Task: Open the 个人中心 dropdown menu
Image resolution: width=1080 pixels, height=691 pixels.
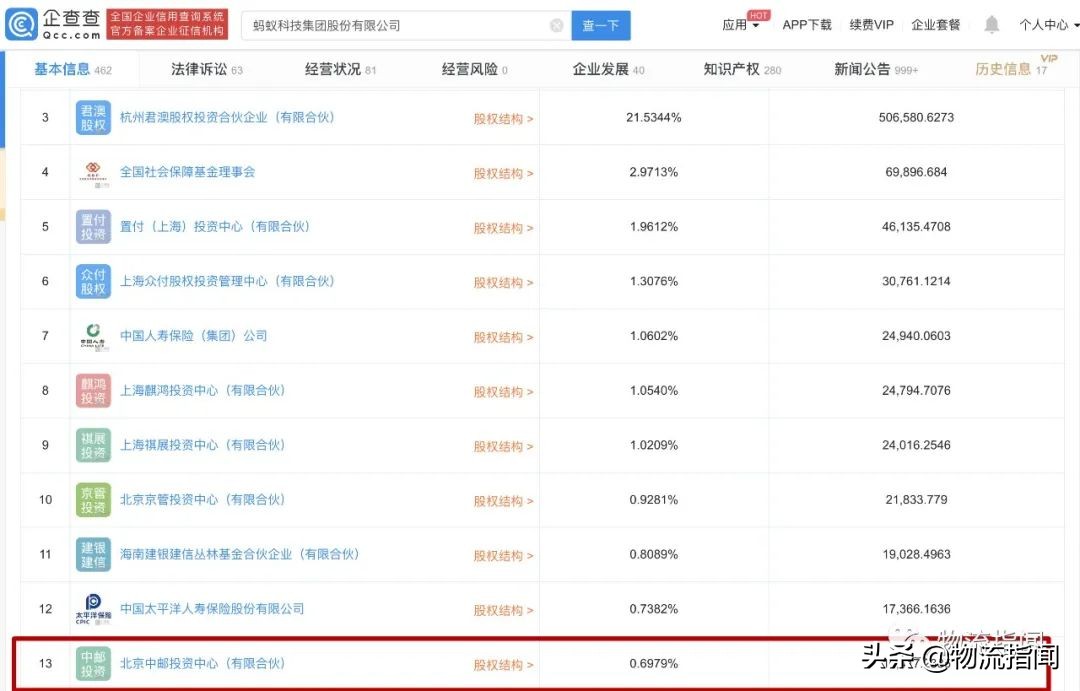Action: [1043, 24]
